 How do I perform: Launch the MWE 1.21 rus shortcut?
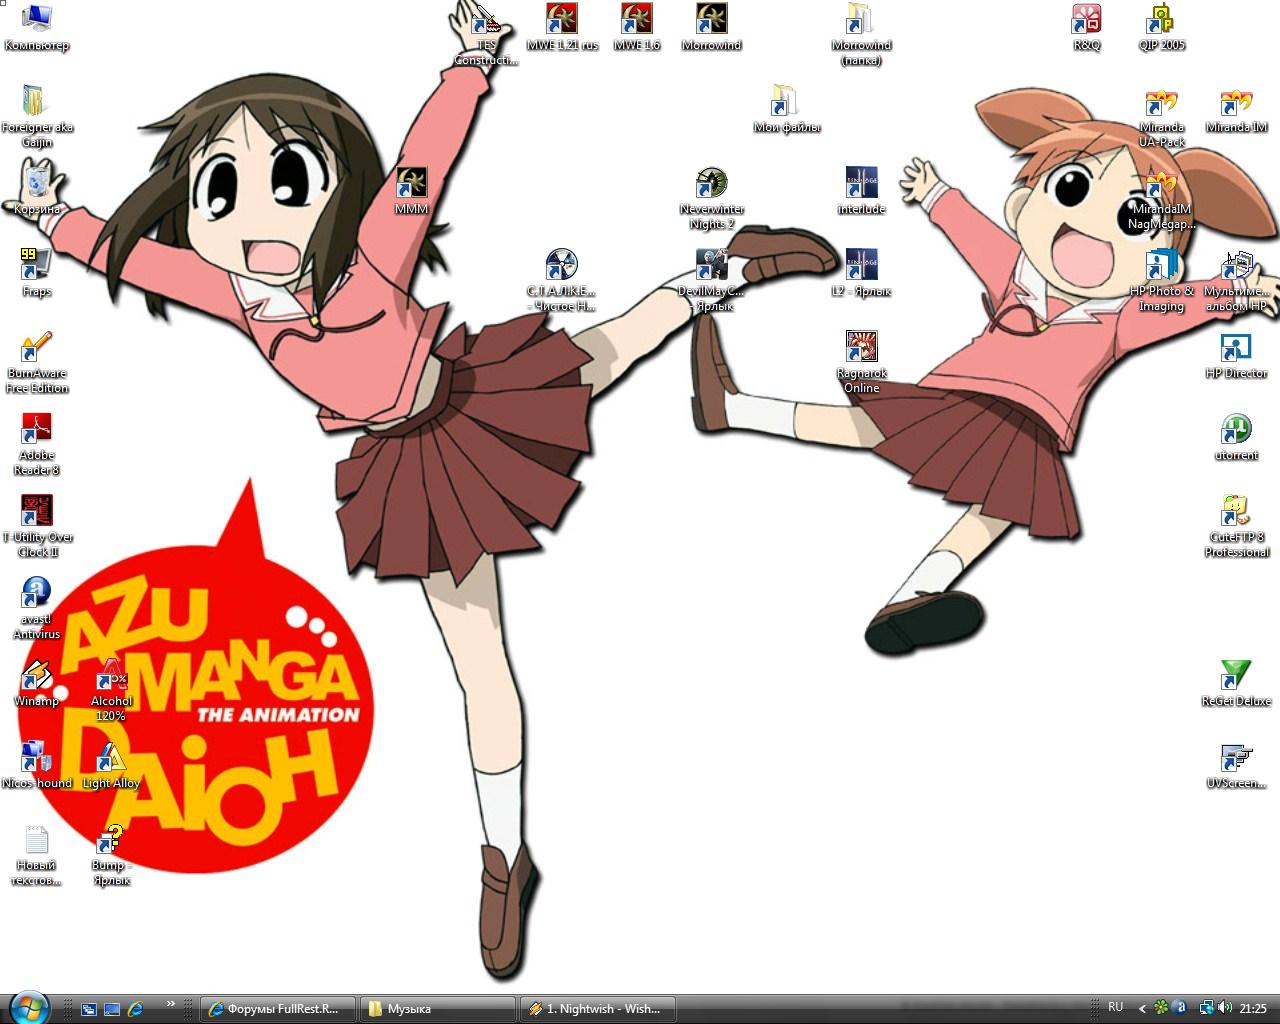point(561,27)
